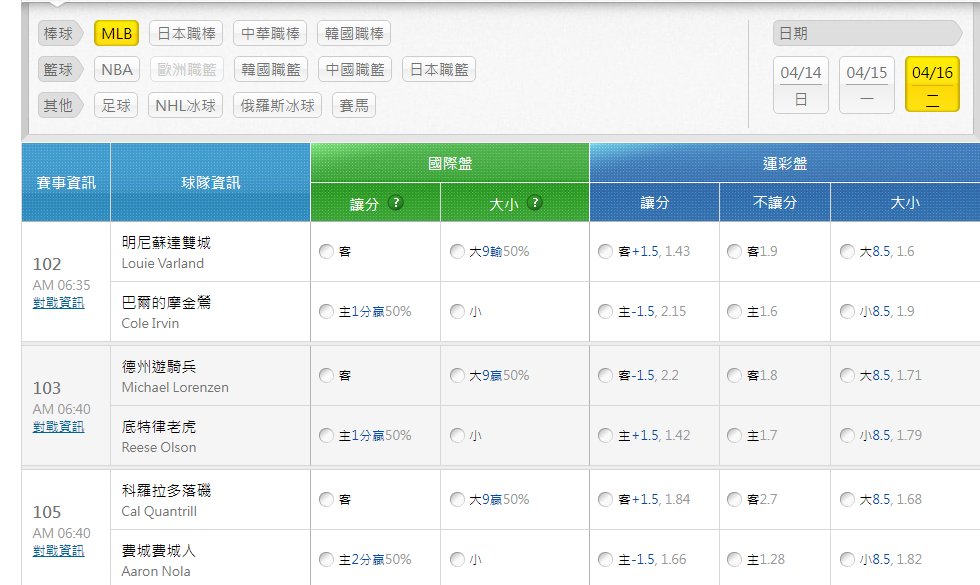Select 客 讓分 radio for 科羅拉多落磯
The image size is (980, 585).
click(x=326, y=499)
